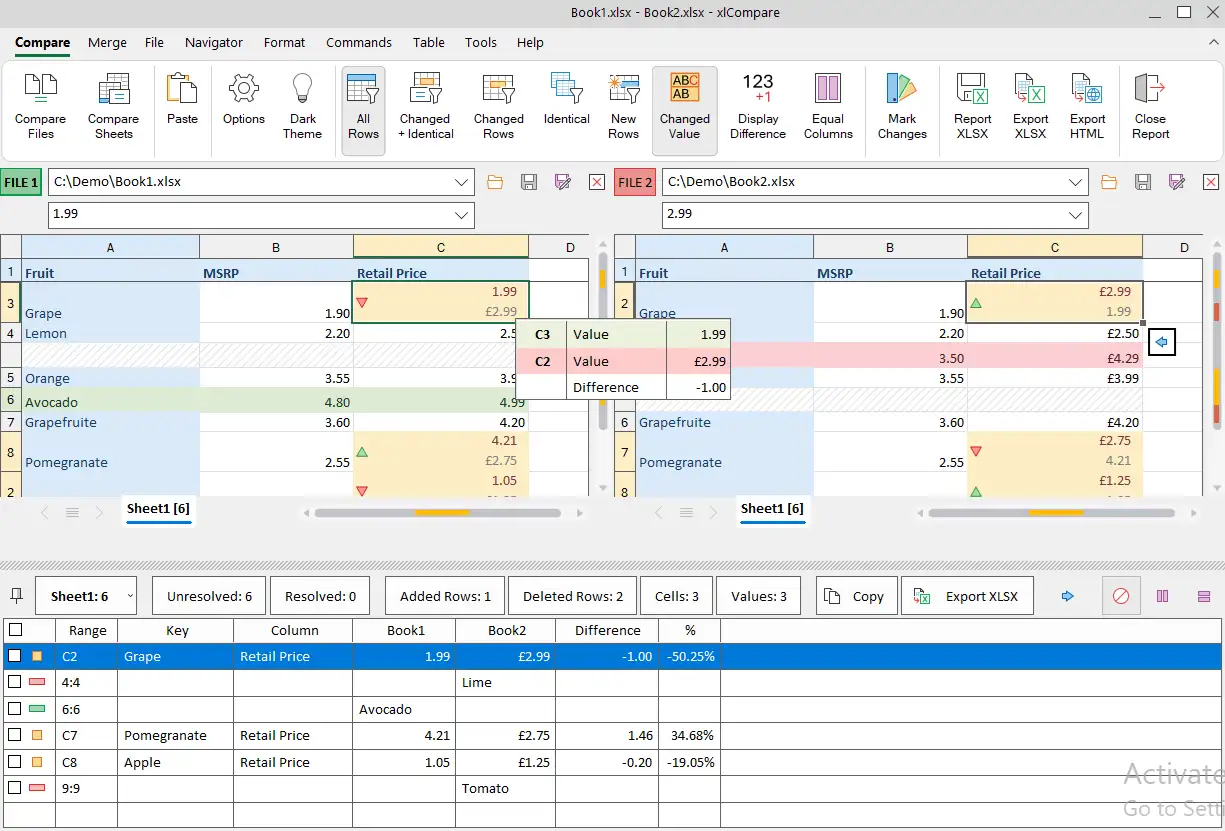Click Deleted Rows: 2 filter
The width and height of the screenshot is (1225, 831).
coord(573,596)
